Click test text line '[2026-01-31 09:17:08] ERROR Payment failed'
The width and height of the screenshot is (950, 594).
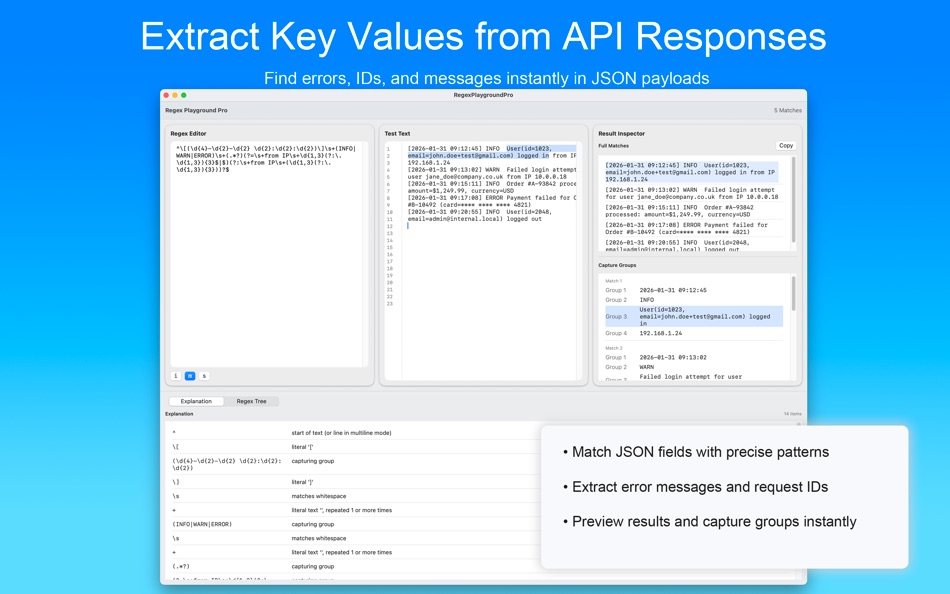pos(491,198)
